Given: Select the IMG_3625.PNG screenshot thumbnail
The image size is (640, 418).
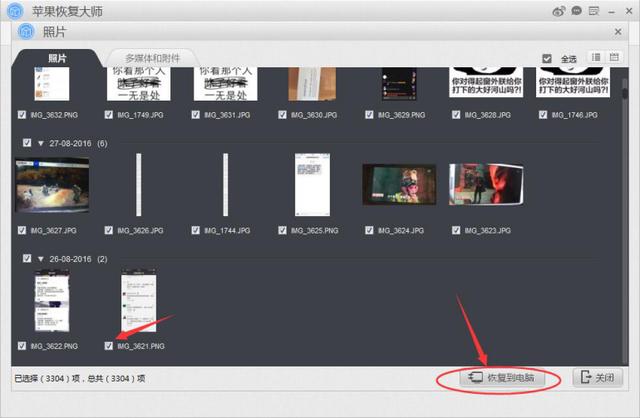Looking at the screenshot, I should [x=311, y=186].
